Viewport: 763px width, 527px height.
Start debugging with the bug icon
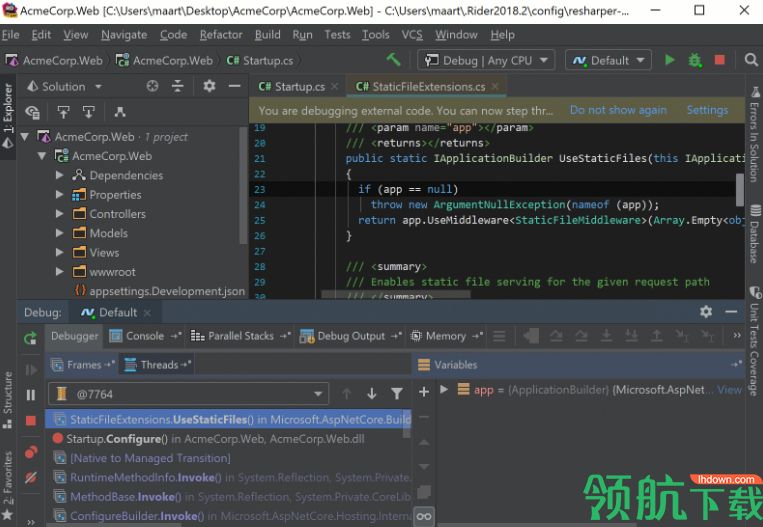point(694,60)
